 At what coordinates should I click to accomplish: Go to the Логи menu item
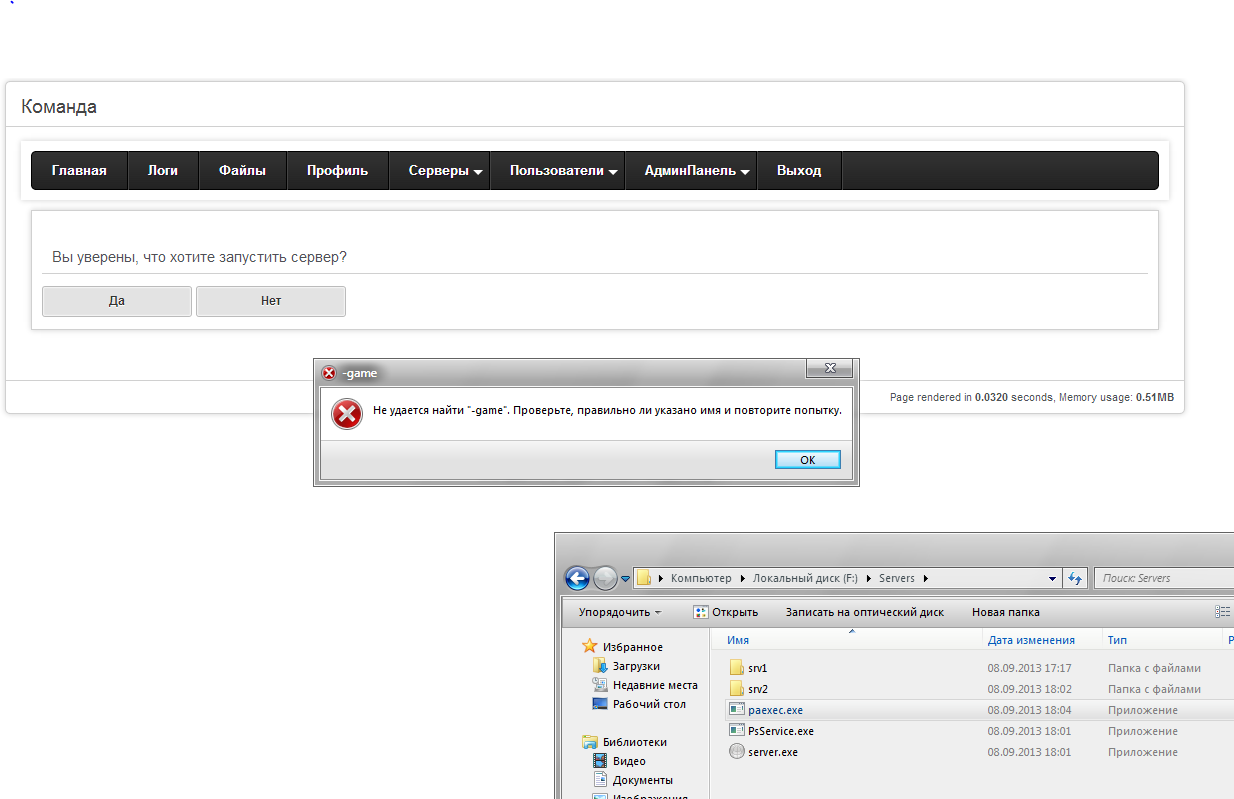point(163,171)
